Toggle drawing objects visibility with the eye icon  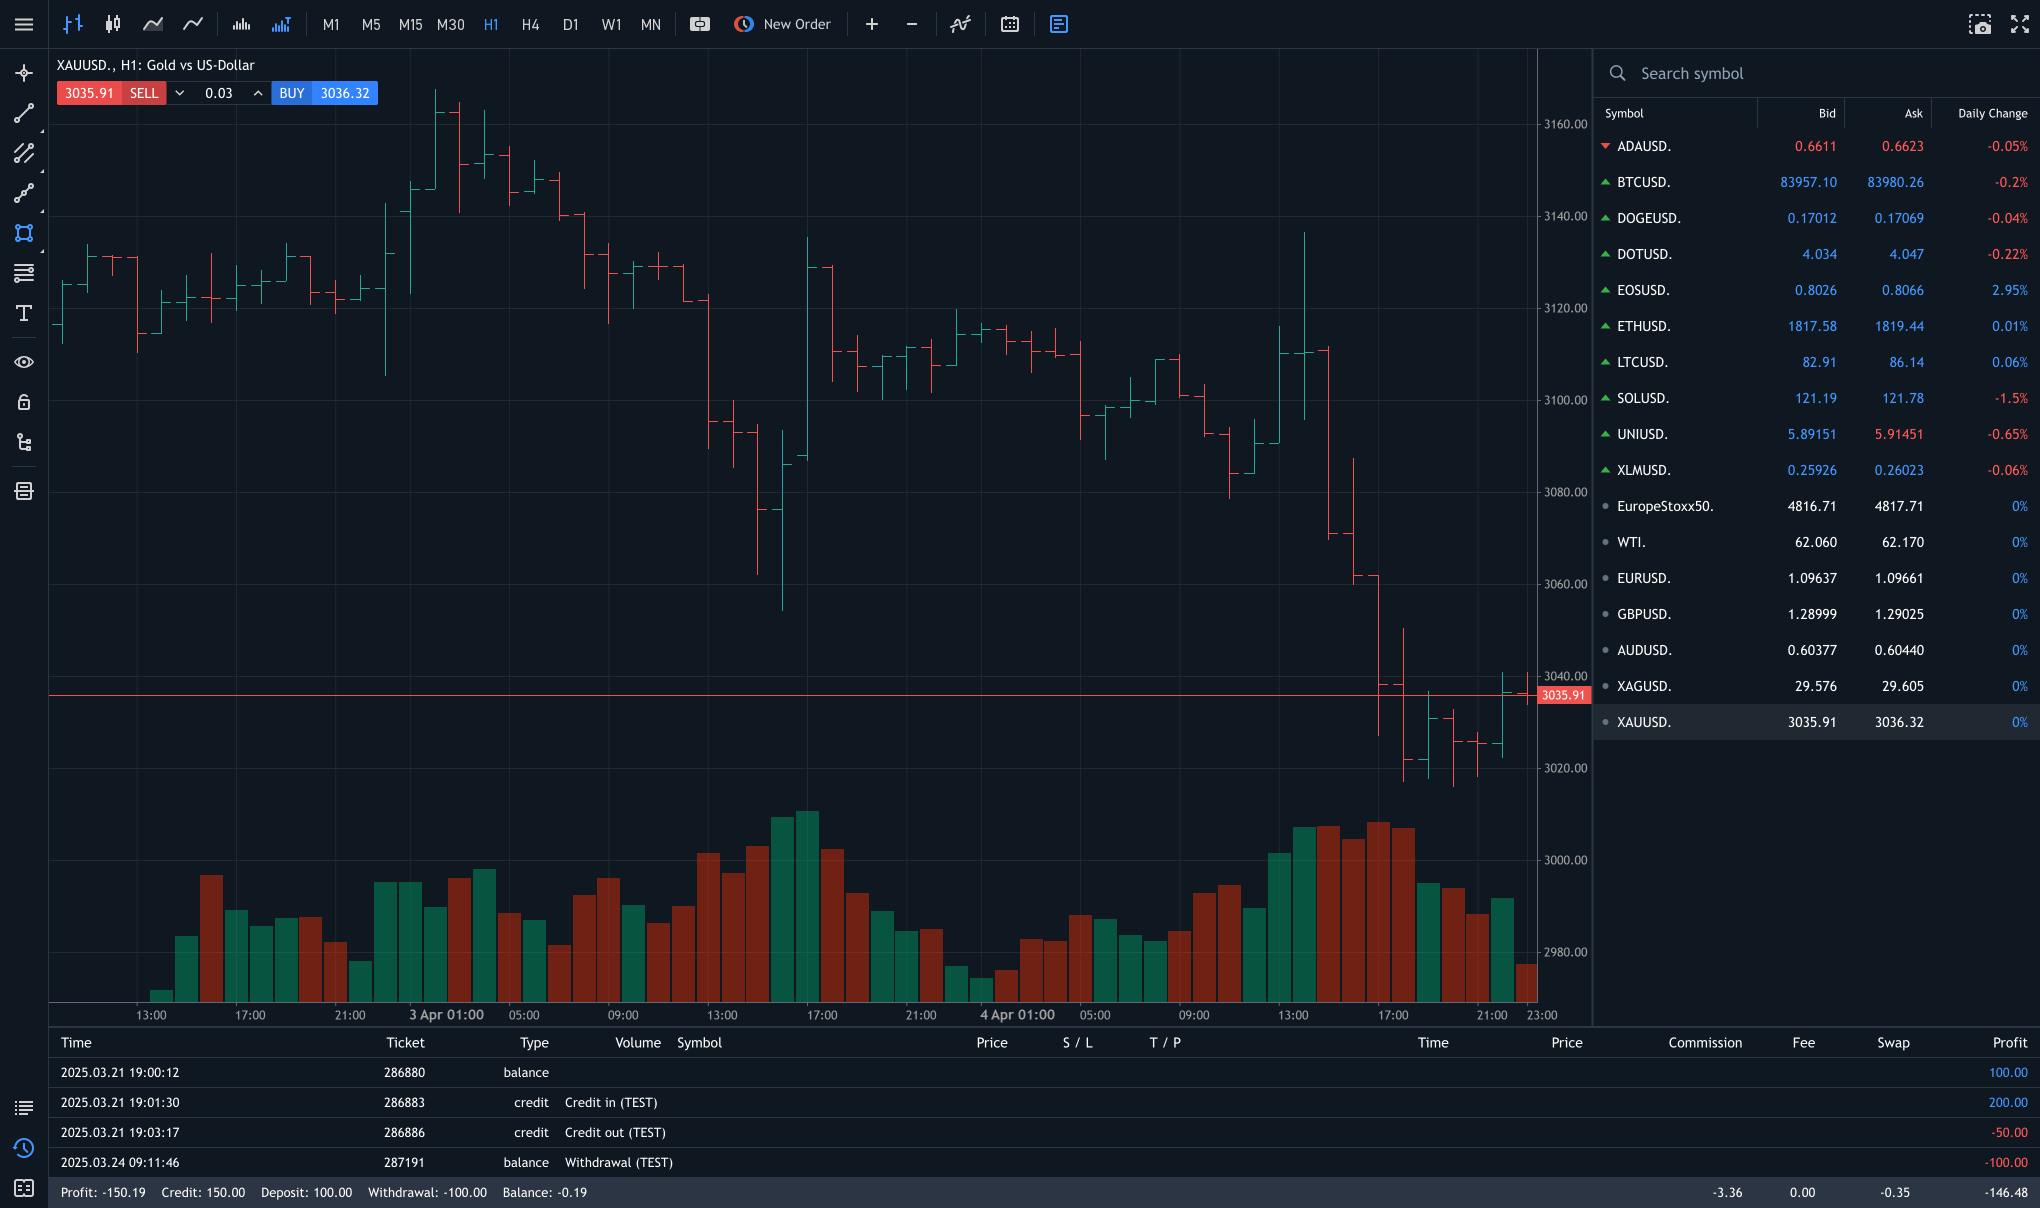24,362
